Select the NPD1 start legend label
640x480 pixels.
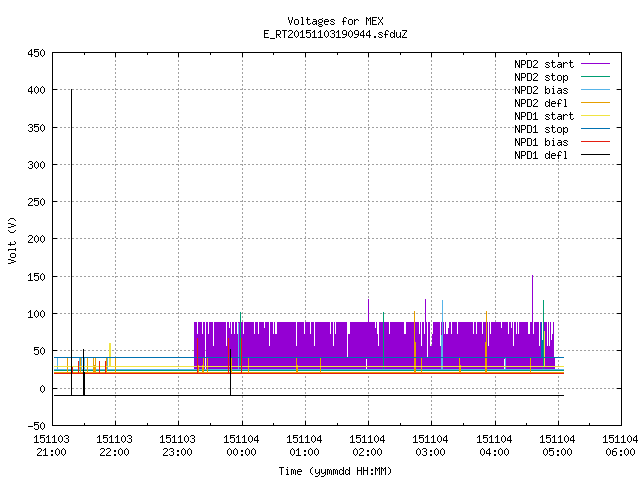pyautogui.click(x=544, y=116)
